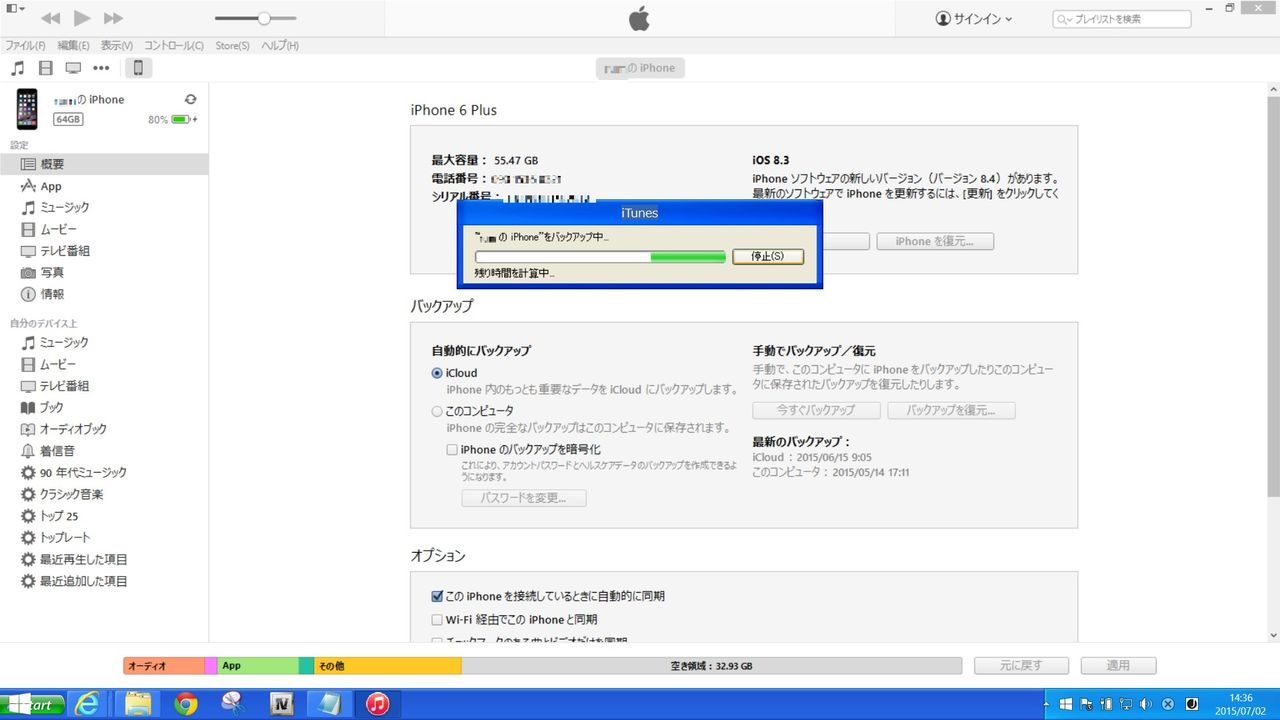The width and height of the screenshot is (1280, 720).
Task: Open the 表示(V) menu
Action: coord(117,46)
